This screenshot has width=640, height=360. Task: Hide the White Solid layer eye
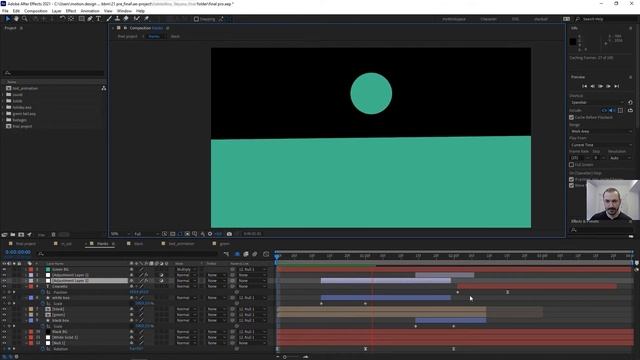pos(4,338)
